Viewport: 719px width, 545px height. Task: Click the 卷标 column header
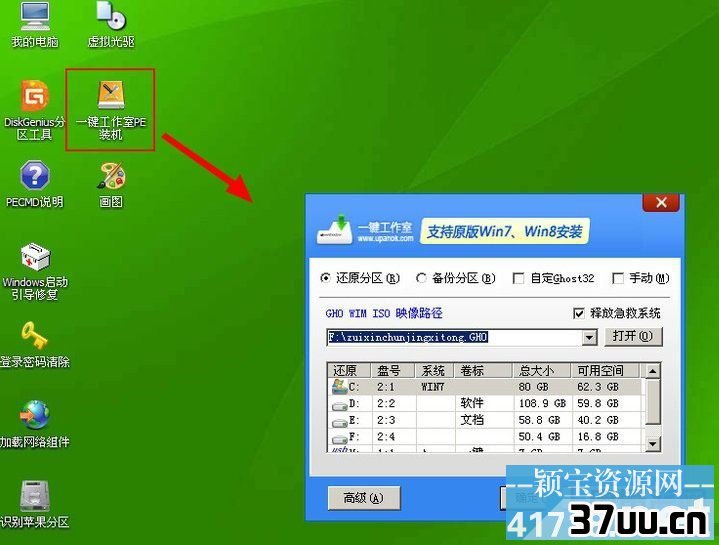pos(484,370)
